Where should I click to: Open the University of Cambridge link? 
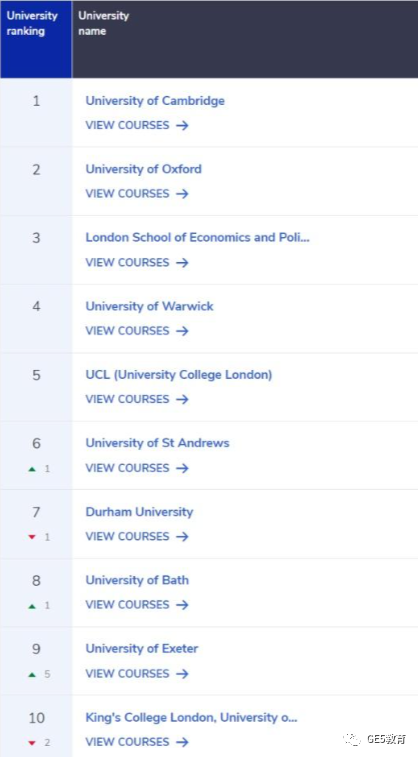coord(155,101)
